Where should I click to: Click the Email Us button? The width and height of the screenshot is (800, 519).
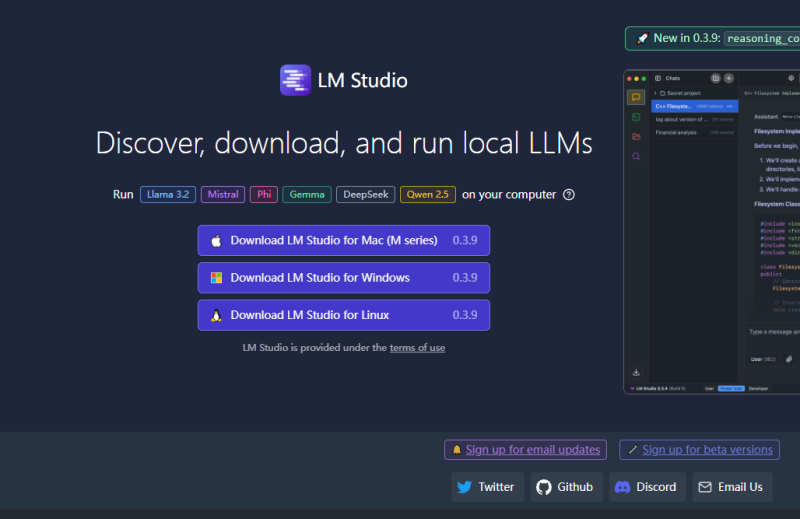point(732,487)
